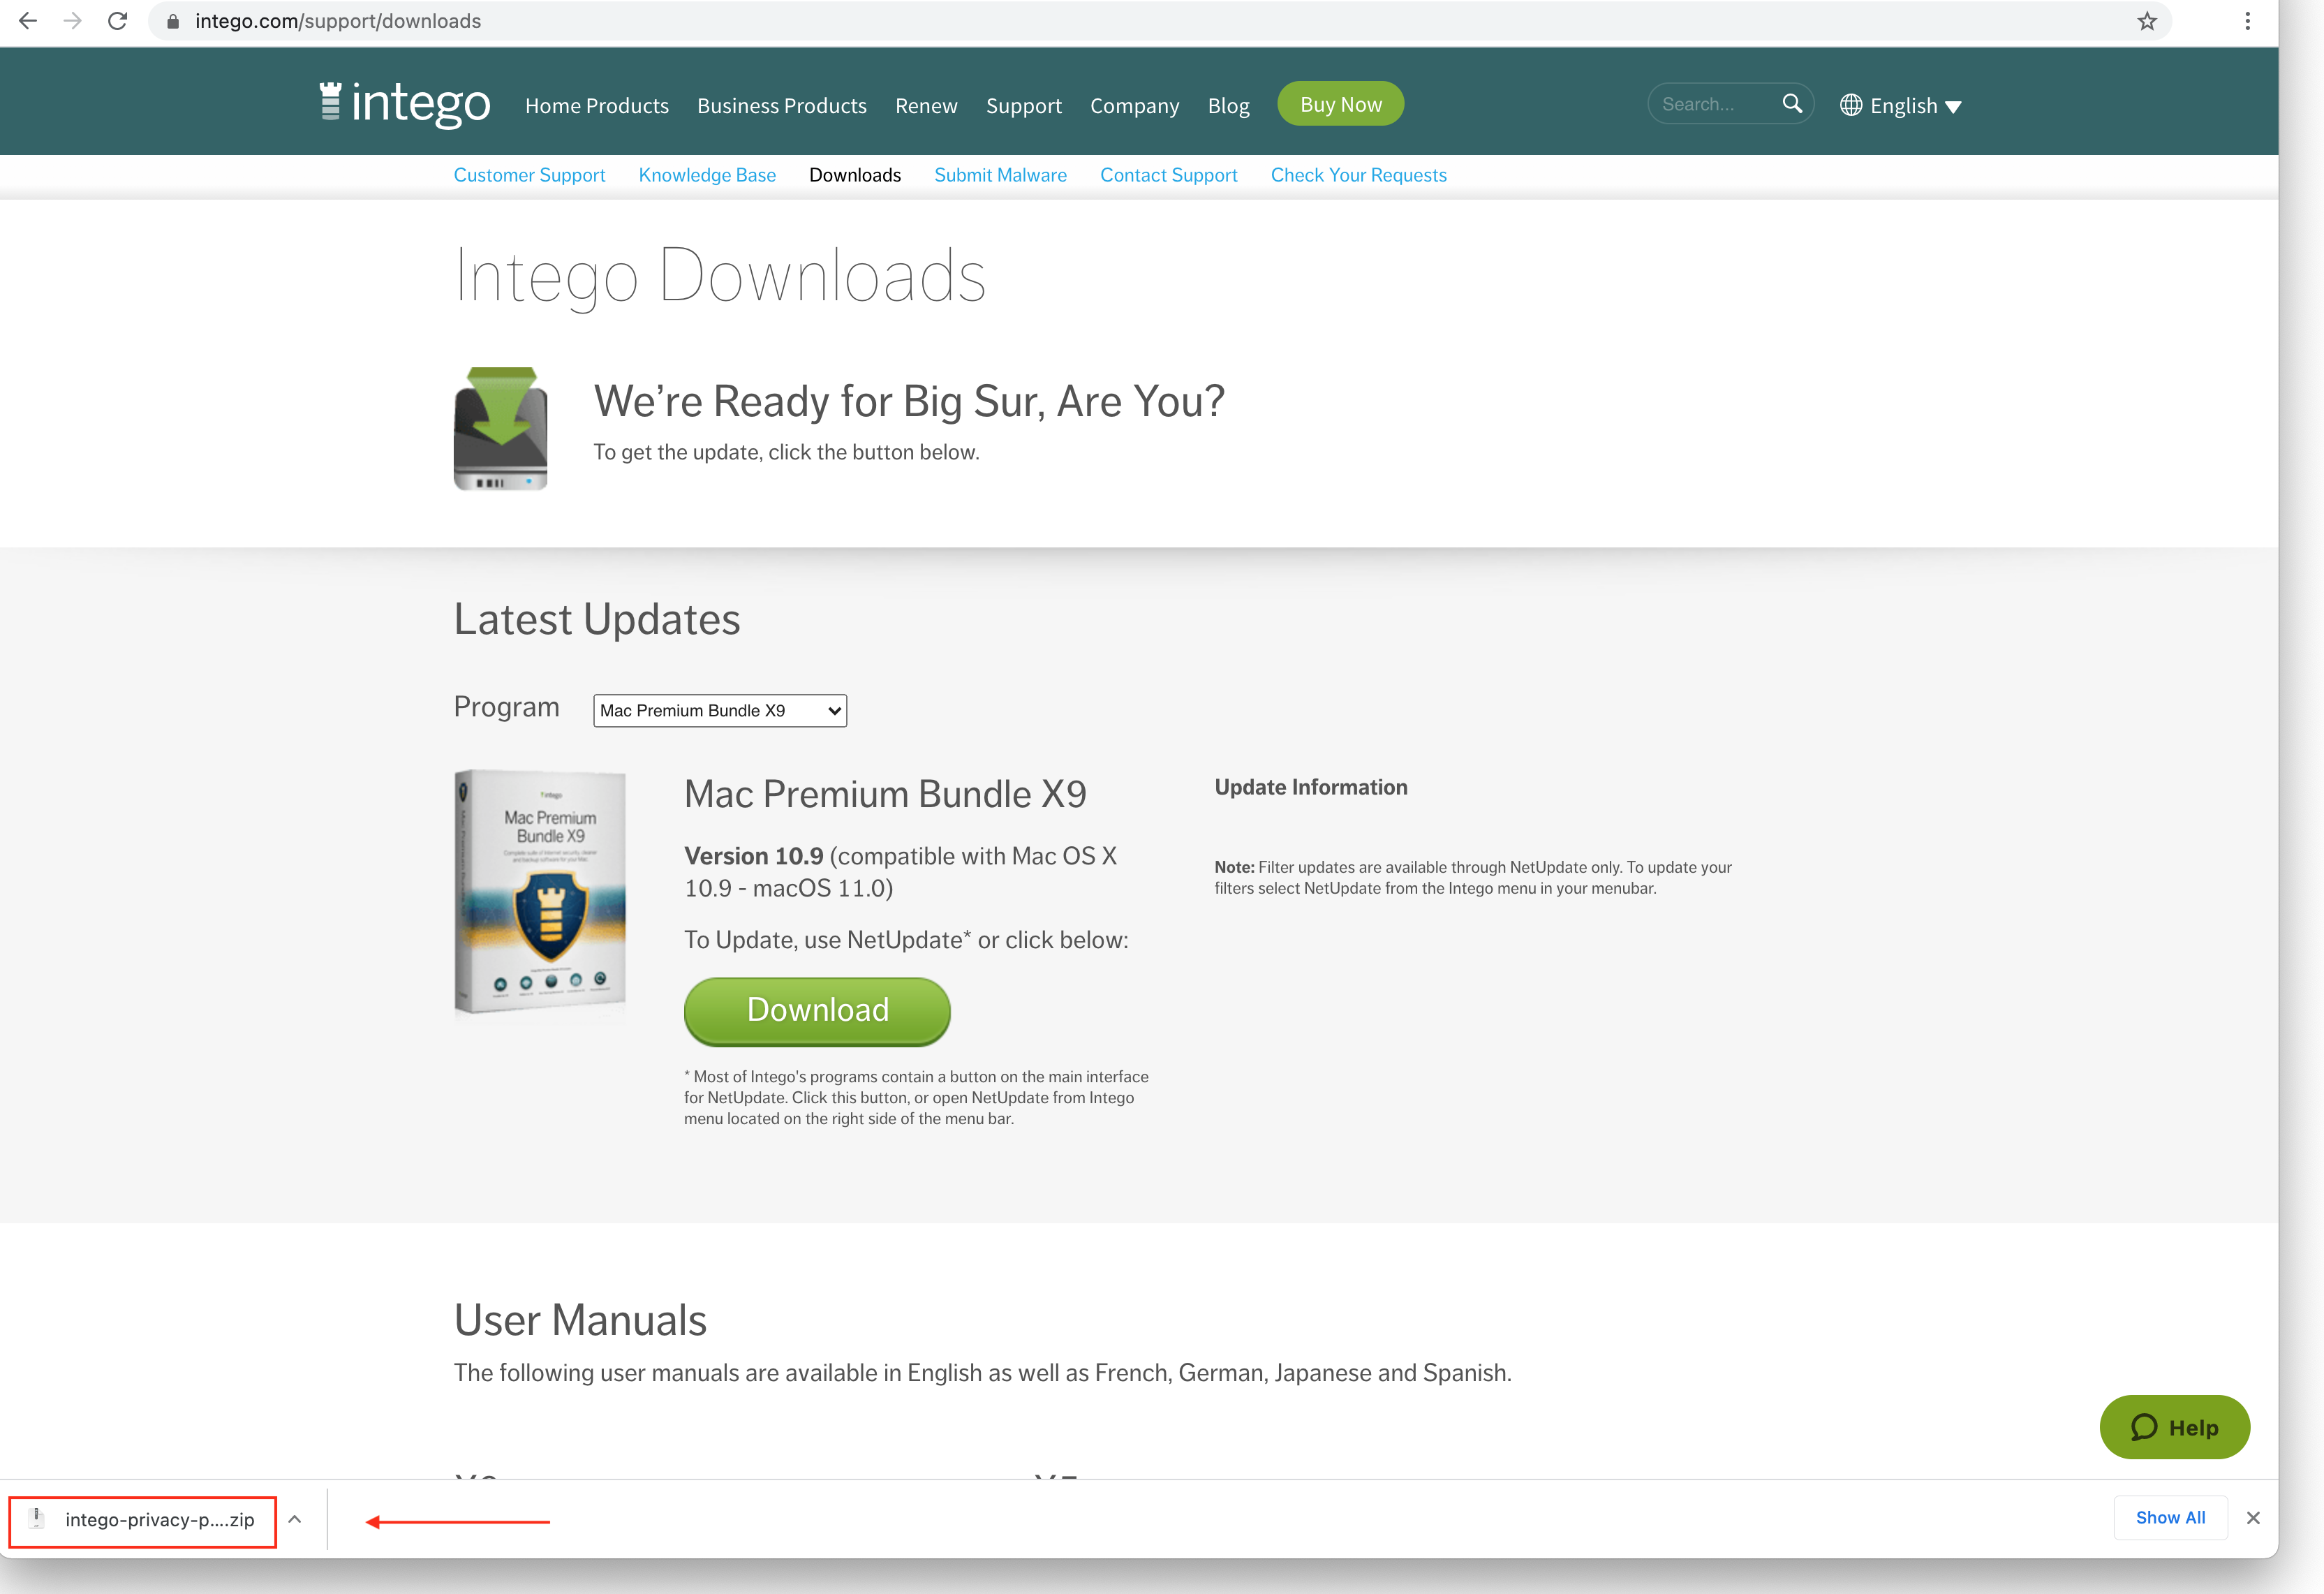Click the User Manuals heading
Screen dimensions: 2324x1594
(580, 1320)
